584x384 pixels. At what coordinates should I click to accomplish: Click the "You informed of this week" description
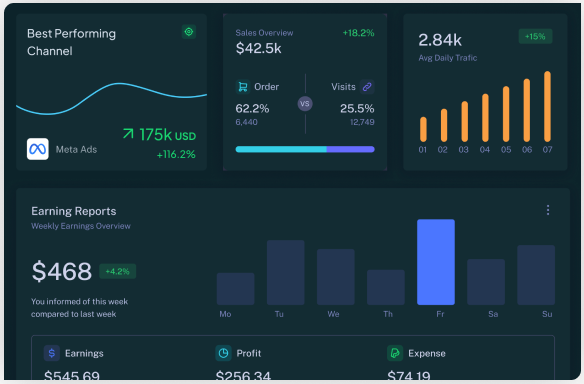pos(79,301)
